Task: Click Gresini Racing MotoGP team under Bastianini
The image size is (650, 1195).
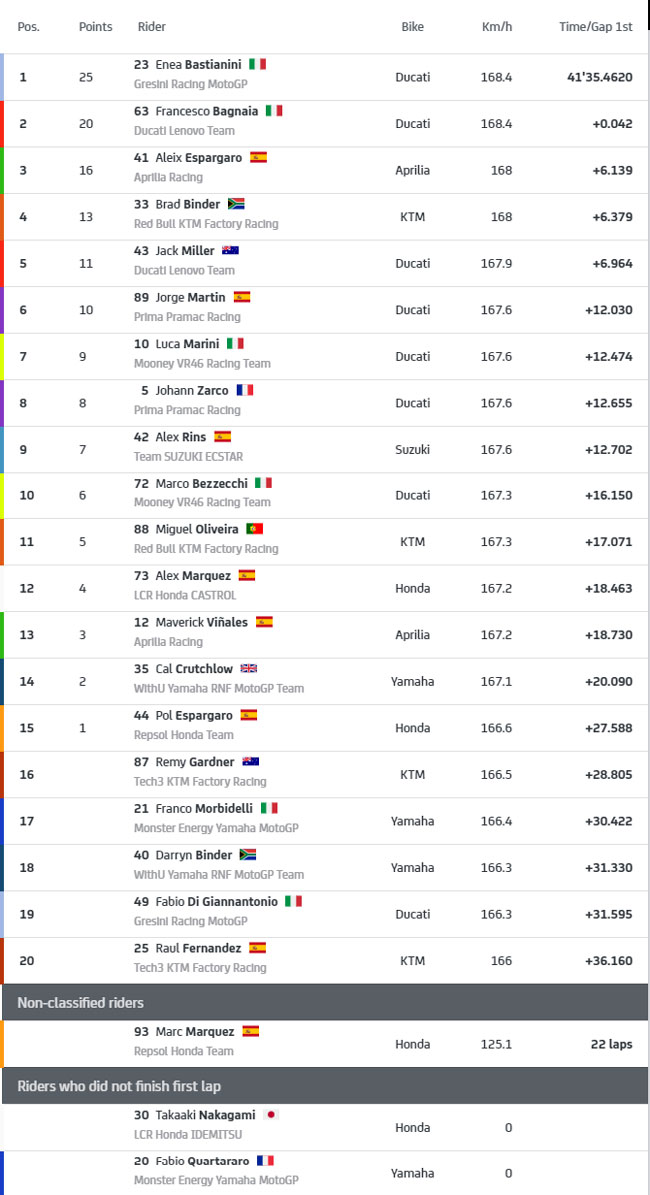Action: (191, 85)
